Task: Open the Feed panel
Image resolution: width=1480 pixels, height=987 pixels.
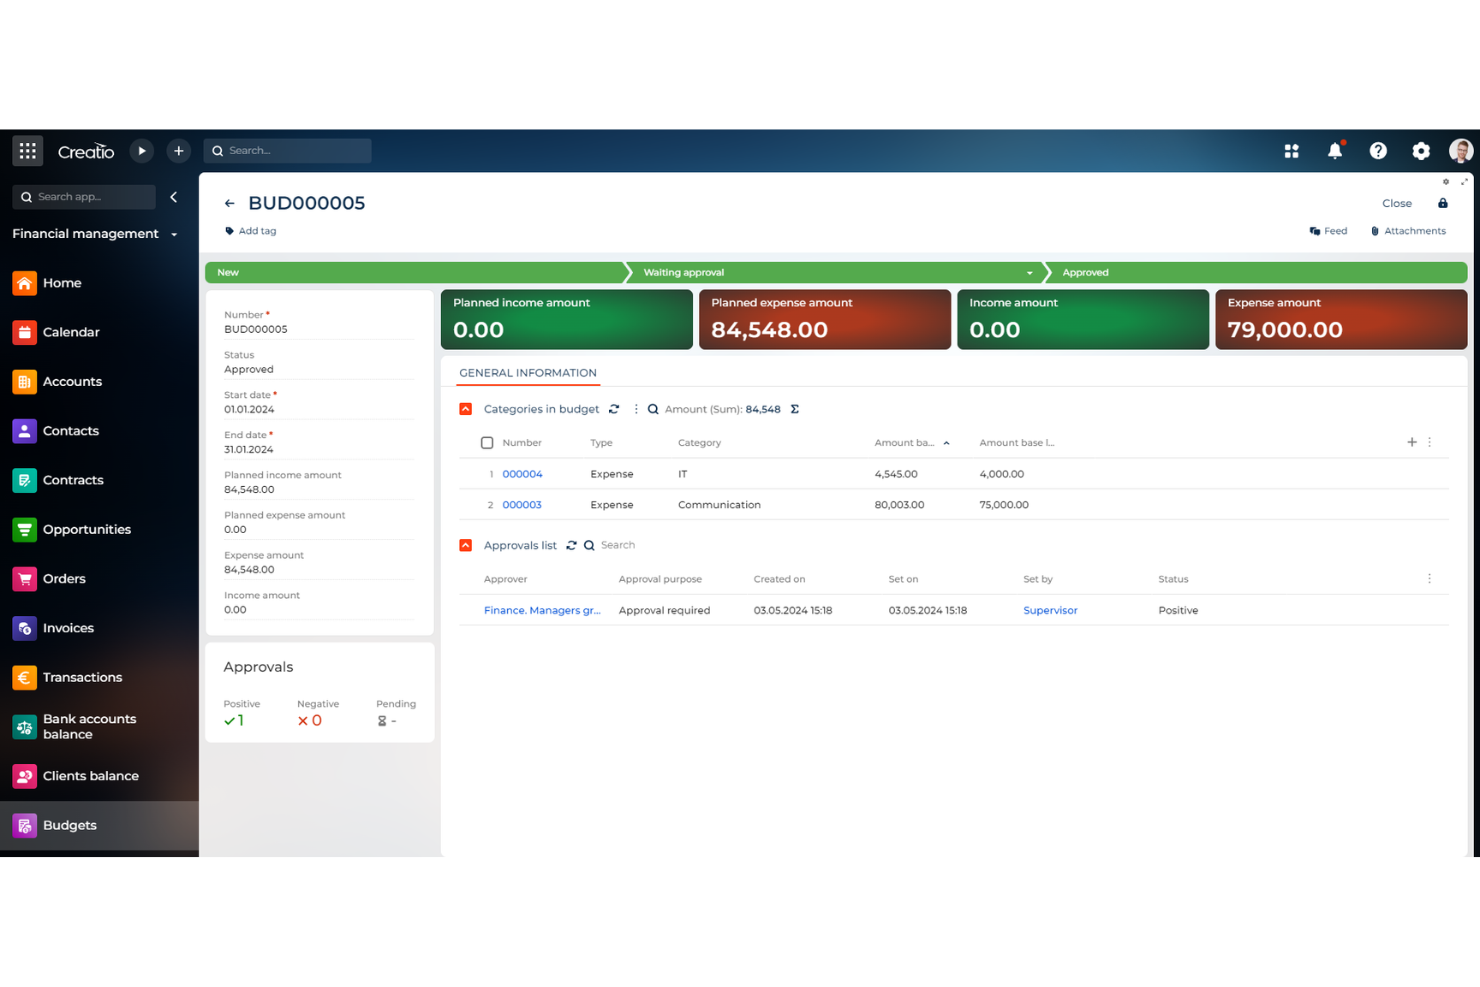Action: tap(1328, 231)
